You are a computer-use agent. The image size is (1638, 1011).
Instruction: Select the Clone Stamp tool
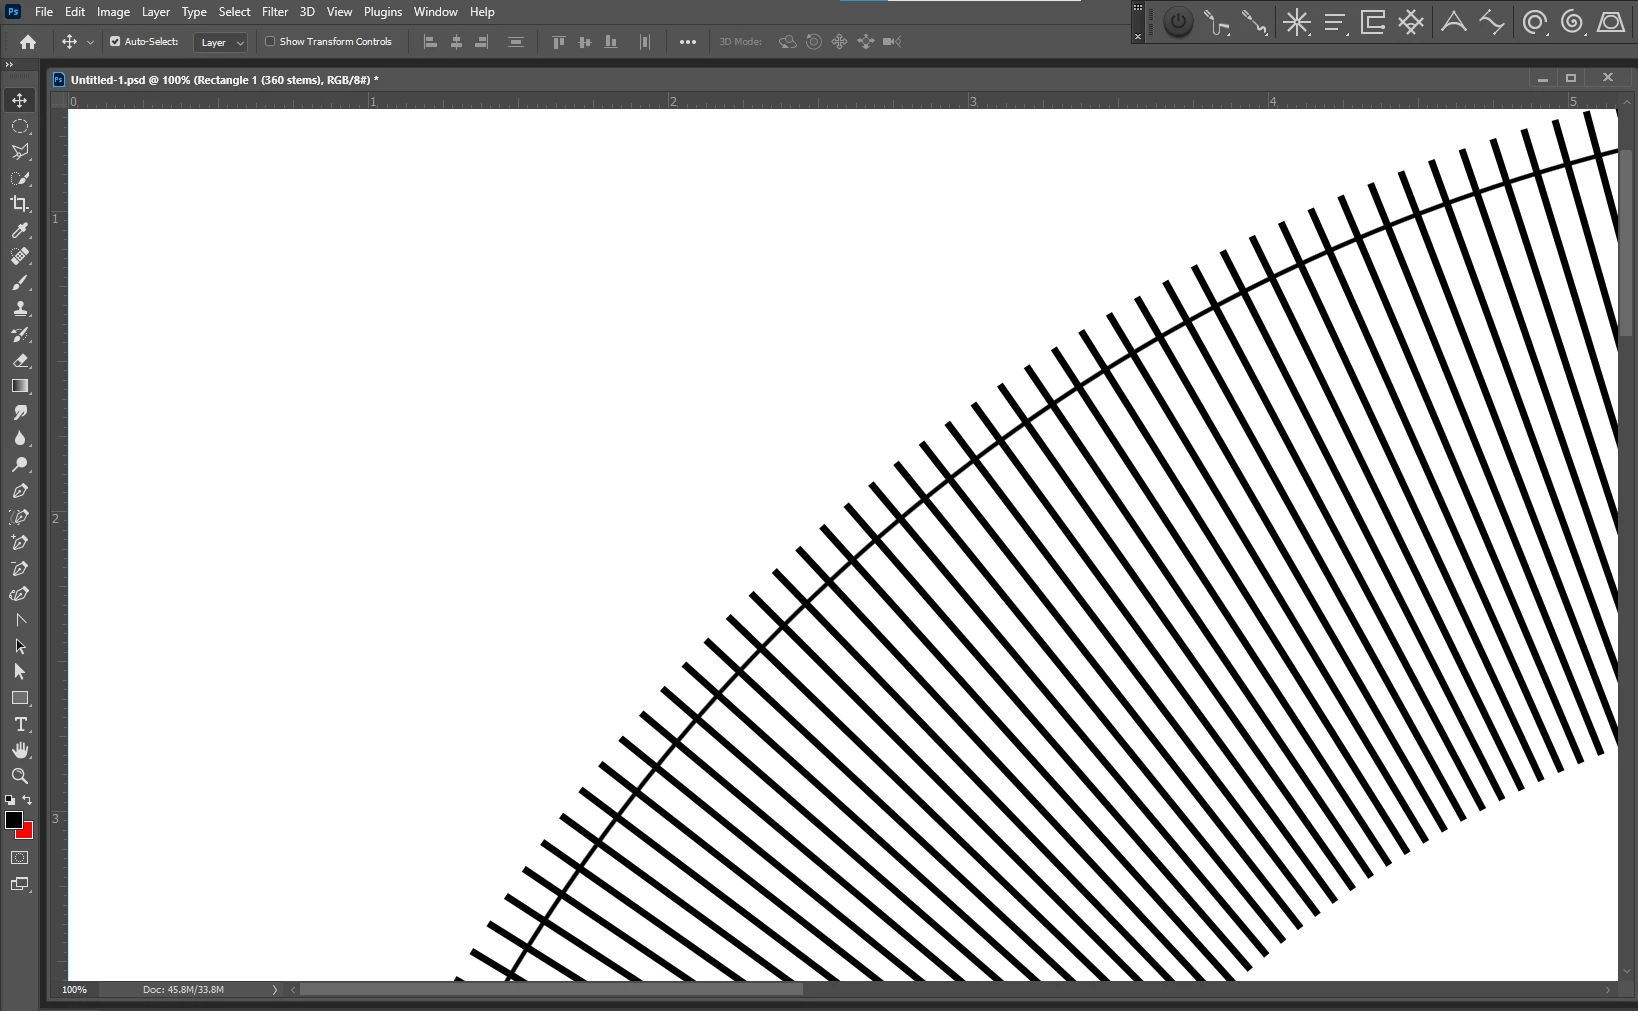[20, 309]
